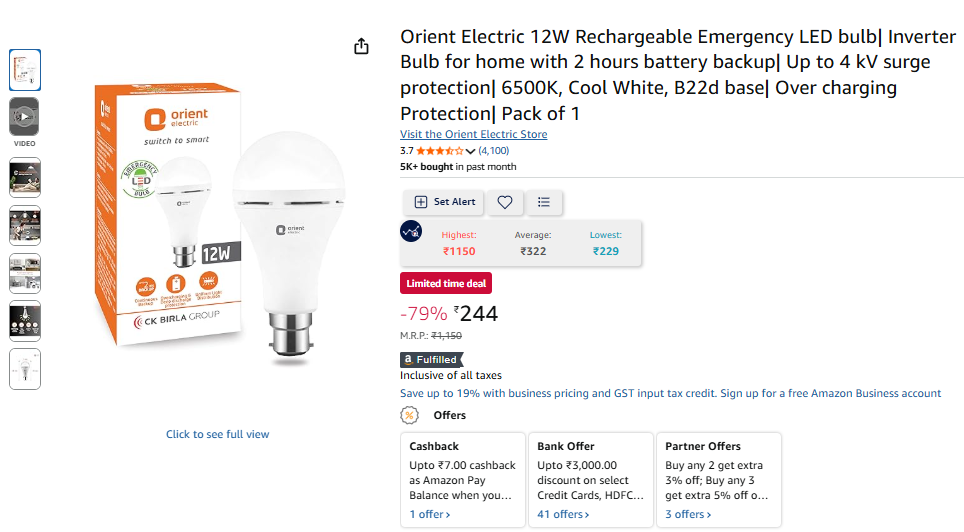Click the Limited time deal badge
Image resolution: width=964 pixels, height=532 pixels.
point(446,284)
